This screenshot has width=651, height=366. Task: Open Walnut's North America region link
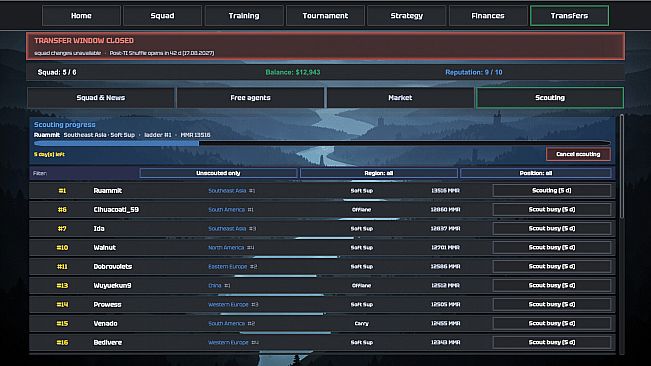click(x=226, y=247)
